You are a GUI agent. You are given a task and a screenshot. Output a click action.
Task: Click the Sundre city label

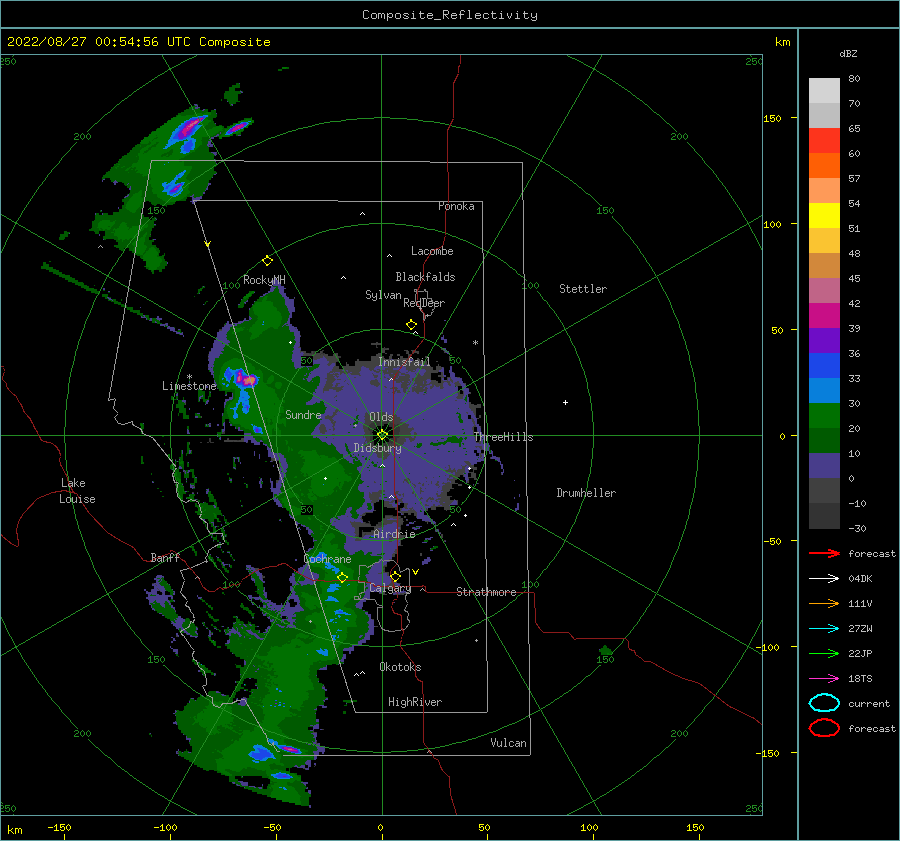[303, 414]
